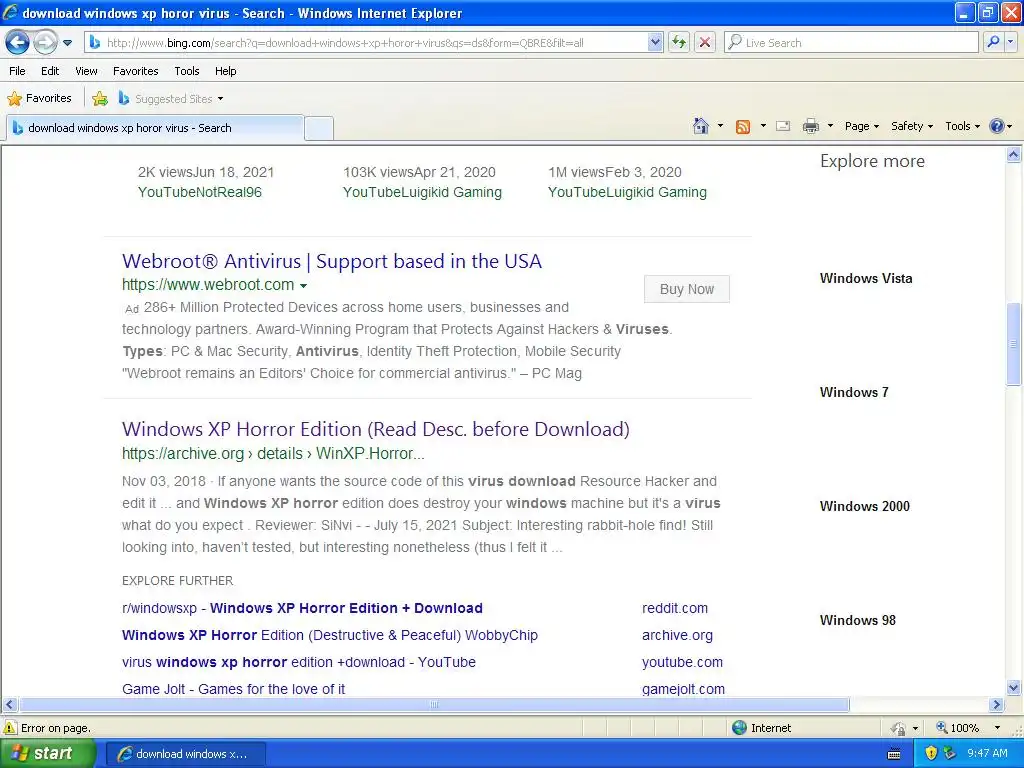Open the command bar Tools dropdown
The width and height of the screenshot is (1024, 768).
[x=963, y=126]
